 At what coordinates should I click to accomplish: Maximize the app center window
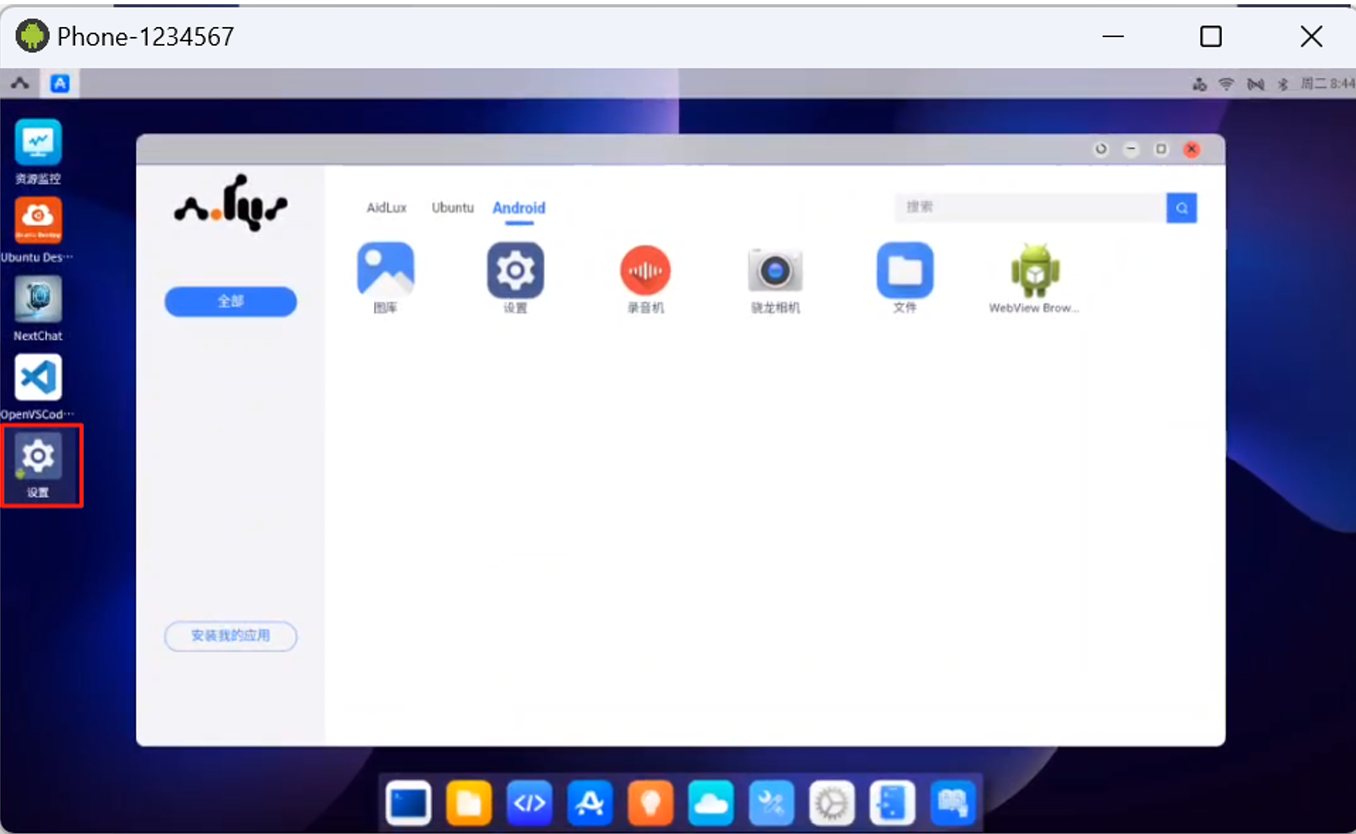point(1161,149)
